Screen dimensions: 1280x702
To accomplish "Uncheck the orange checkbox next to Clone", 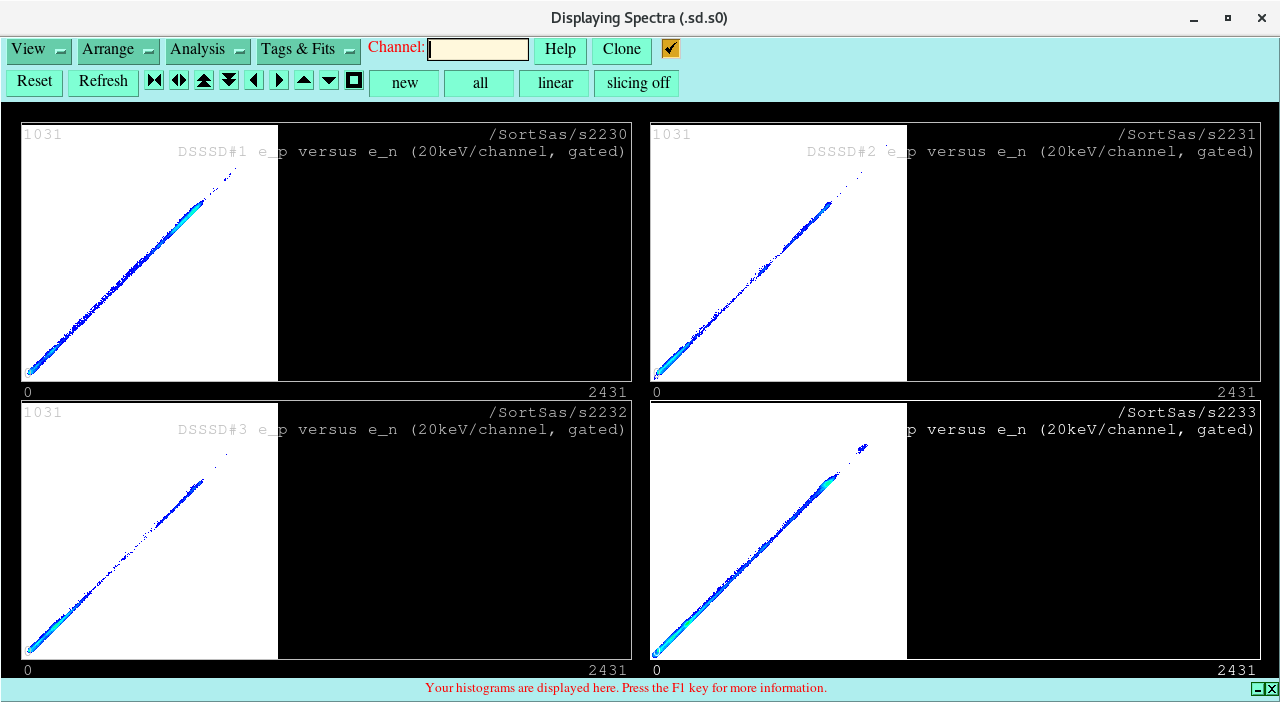I will pos(668,48).
